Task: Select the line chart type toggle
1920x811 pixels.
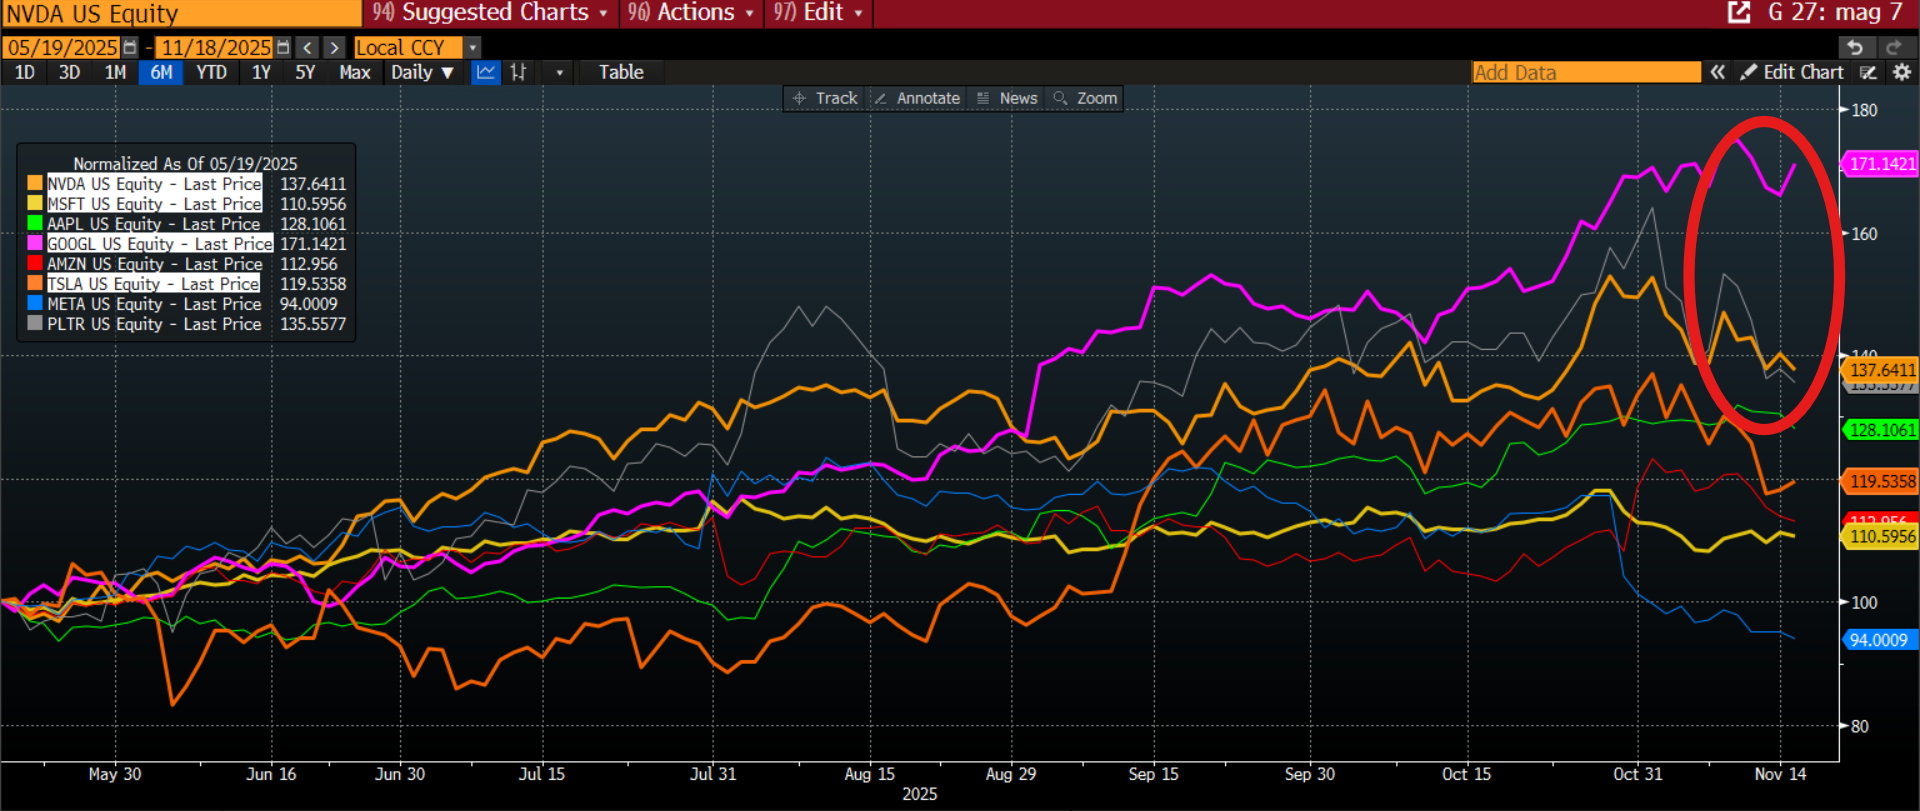Action: pos(486,72)
